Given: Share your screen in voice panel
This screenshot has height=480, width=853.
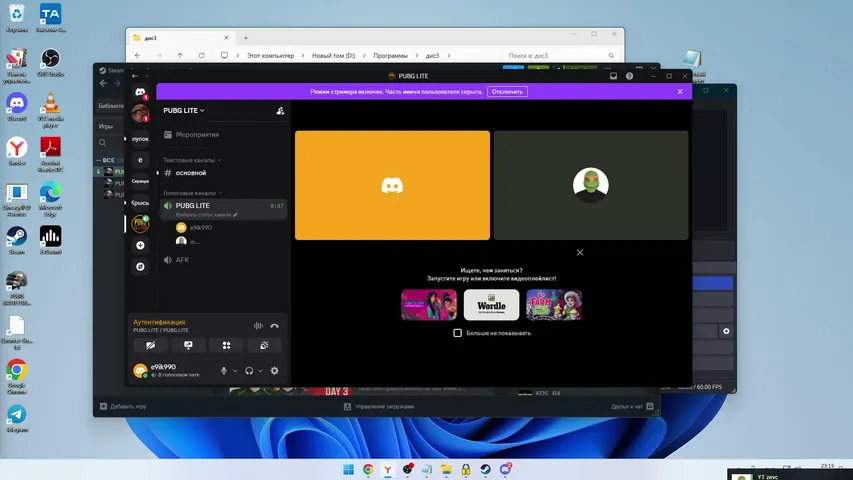Looking at the screenshot, I should 188,345.
